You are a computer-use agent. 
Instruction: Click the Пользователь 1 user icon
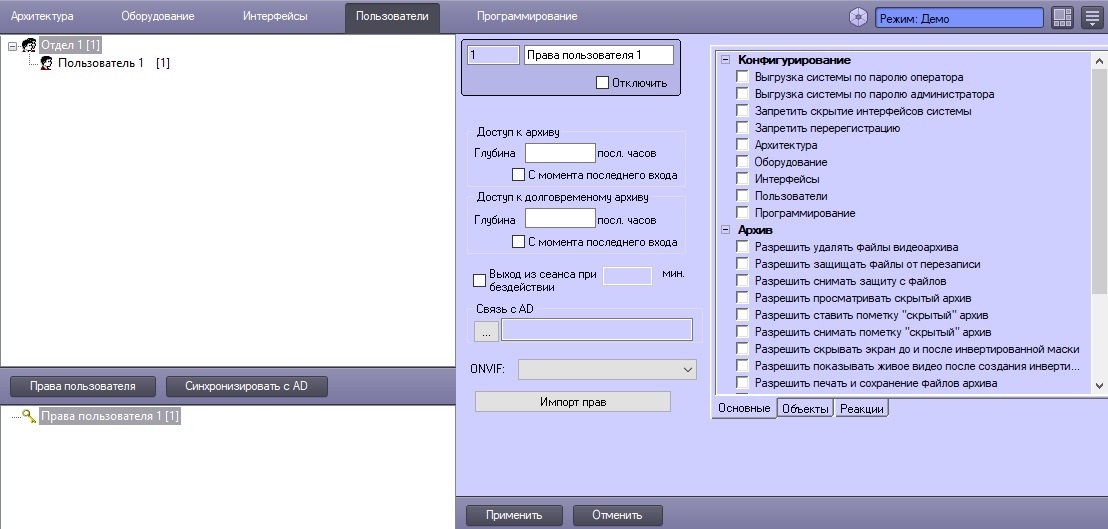(45, 63)
